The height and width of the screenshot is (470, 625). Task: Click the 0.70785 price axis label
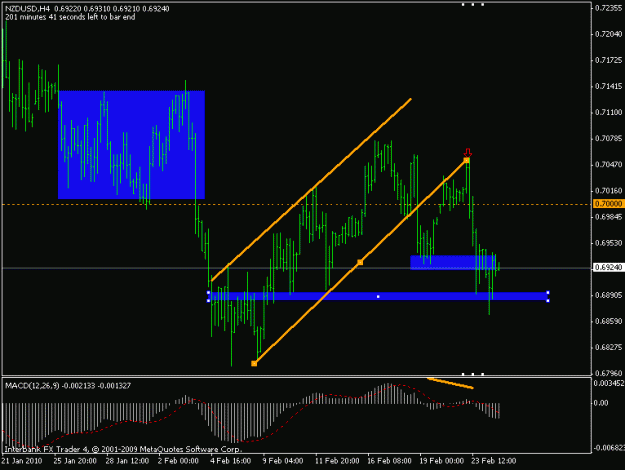[x=609, y=139]
